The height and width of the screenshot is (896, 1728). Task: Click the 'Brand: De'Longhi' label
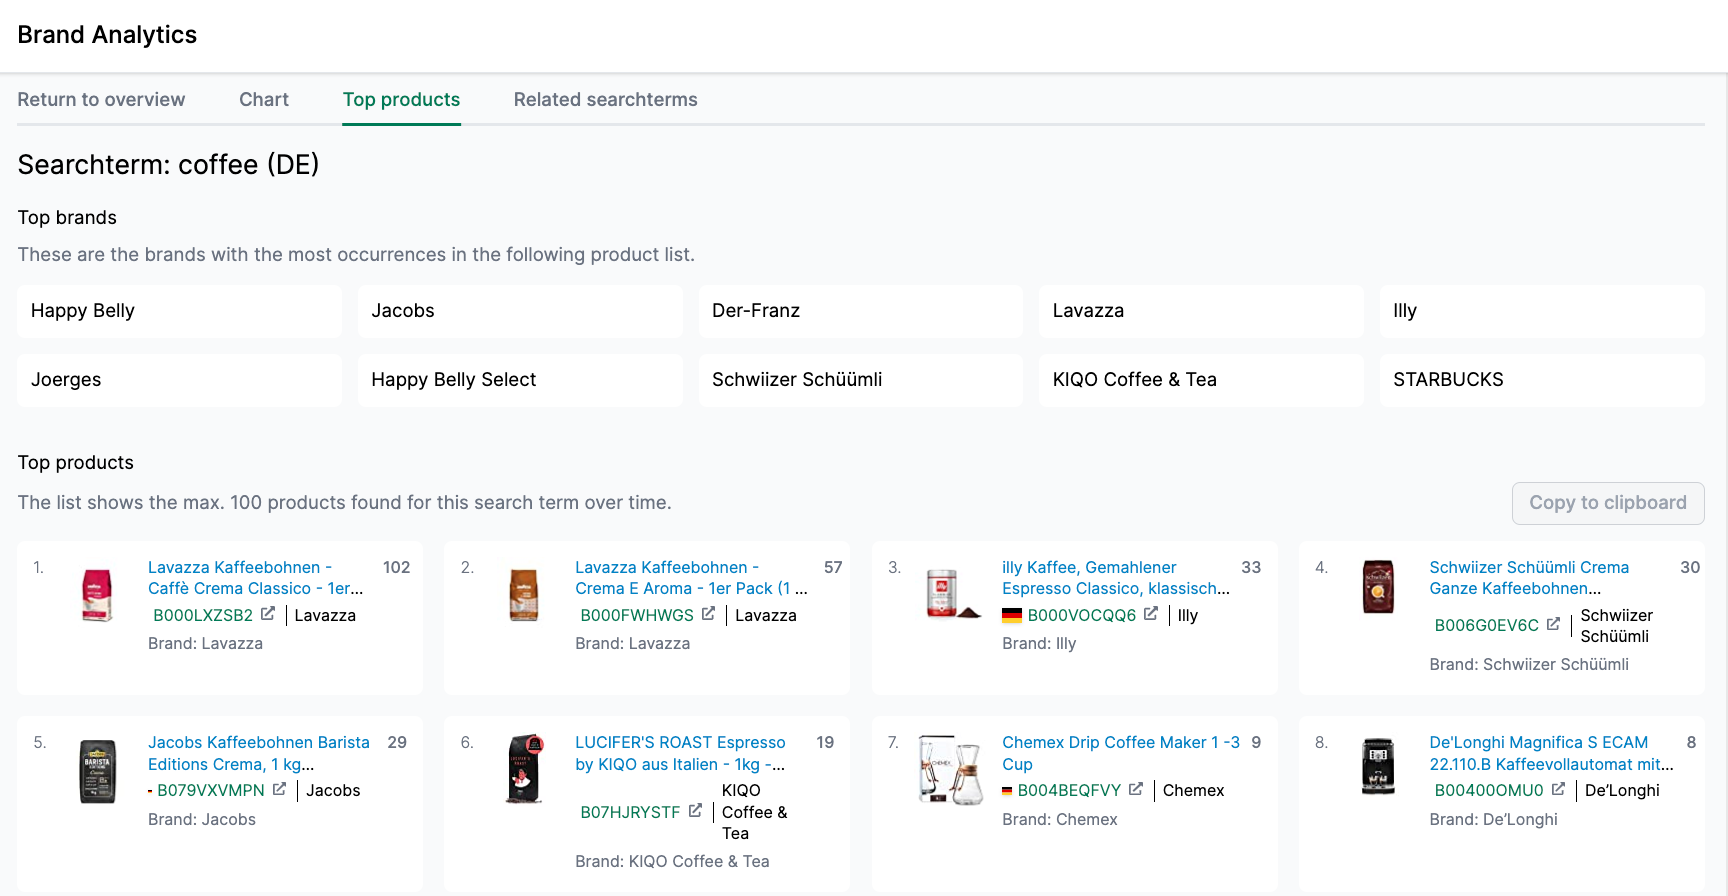[1493, 819]
